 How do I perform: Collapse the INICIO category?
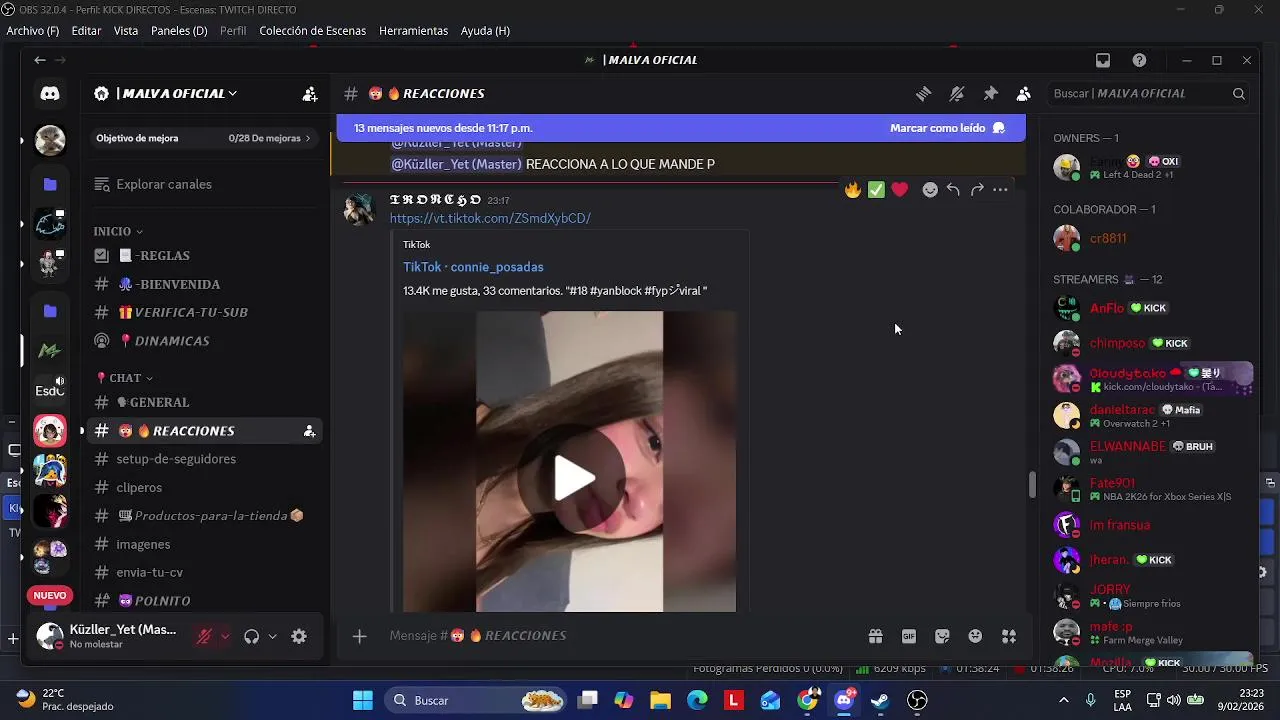click(x=118, y=231)
